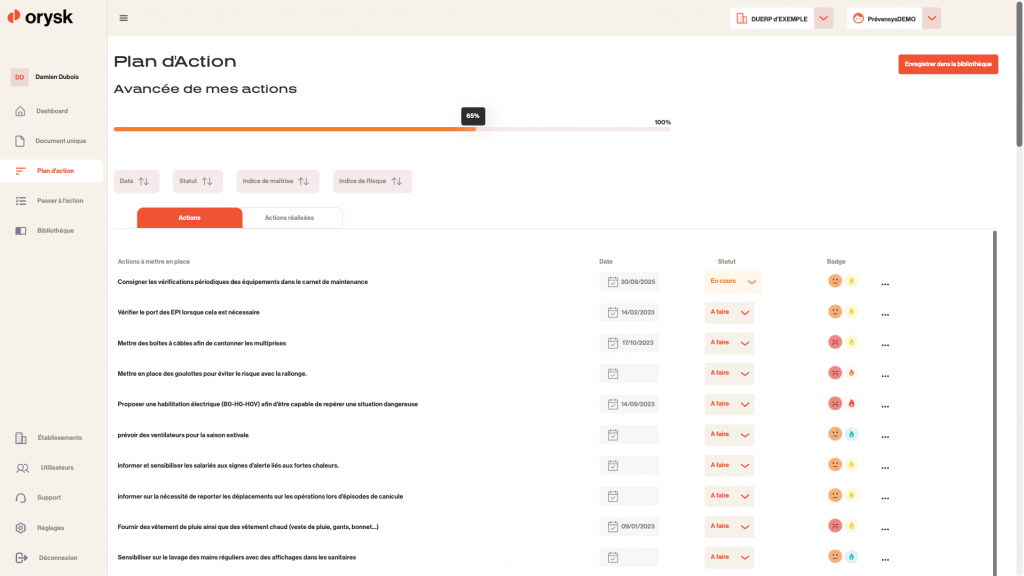Open the Dashboard home icon in sidebar
This screenshot has width=1024, height=576.
[20, 111]
